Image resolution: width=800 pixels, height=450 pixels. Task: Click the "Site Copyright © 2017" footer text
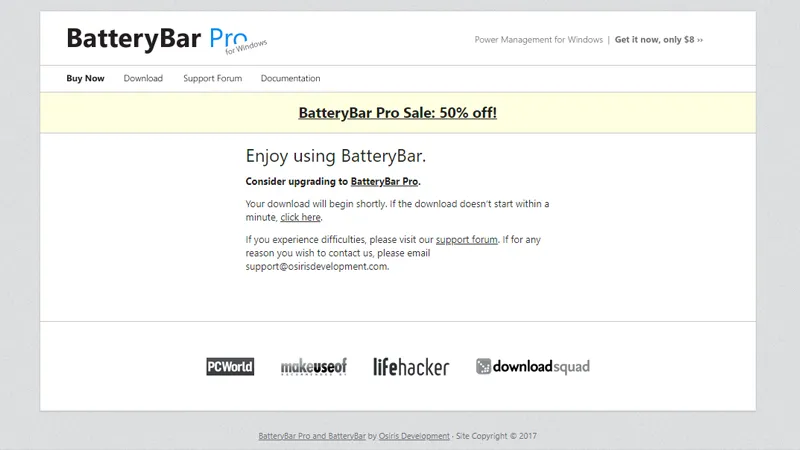(498, 436)
